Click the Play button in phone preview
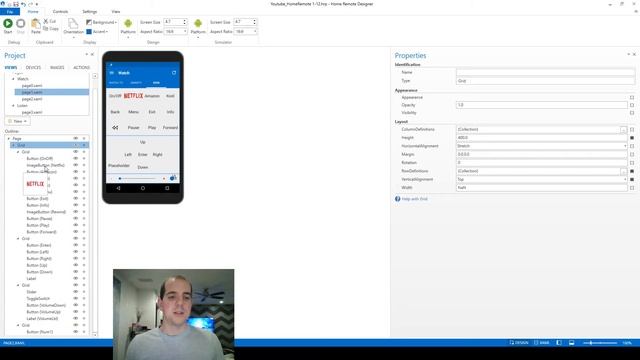Screen dimensions: 640x360 coord(152,128)
